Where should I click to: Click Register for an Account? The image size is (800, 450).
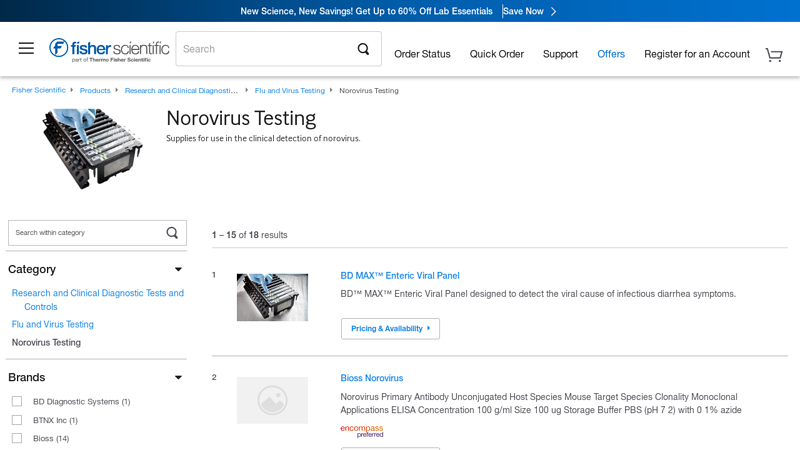(697, 54)
